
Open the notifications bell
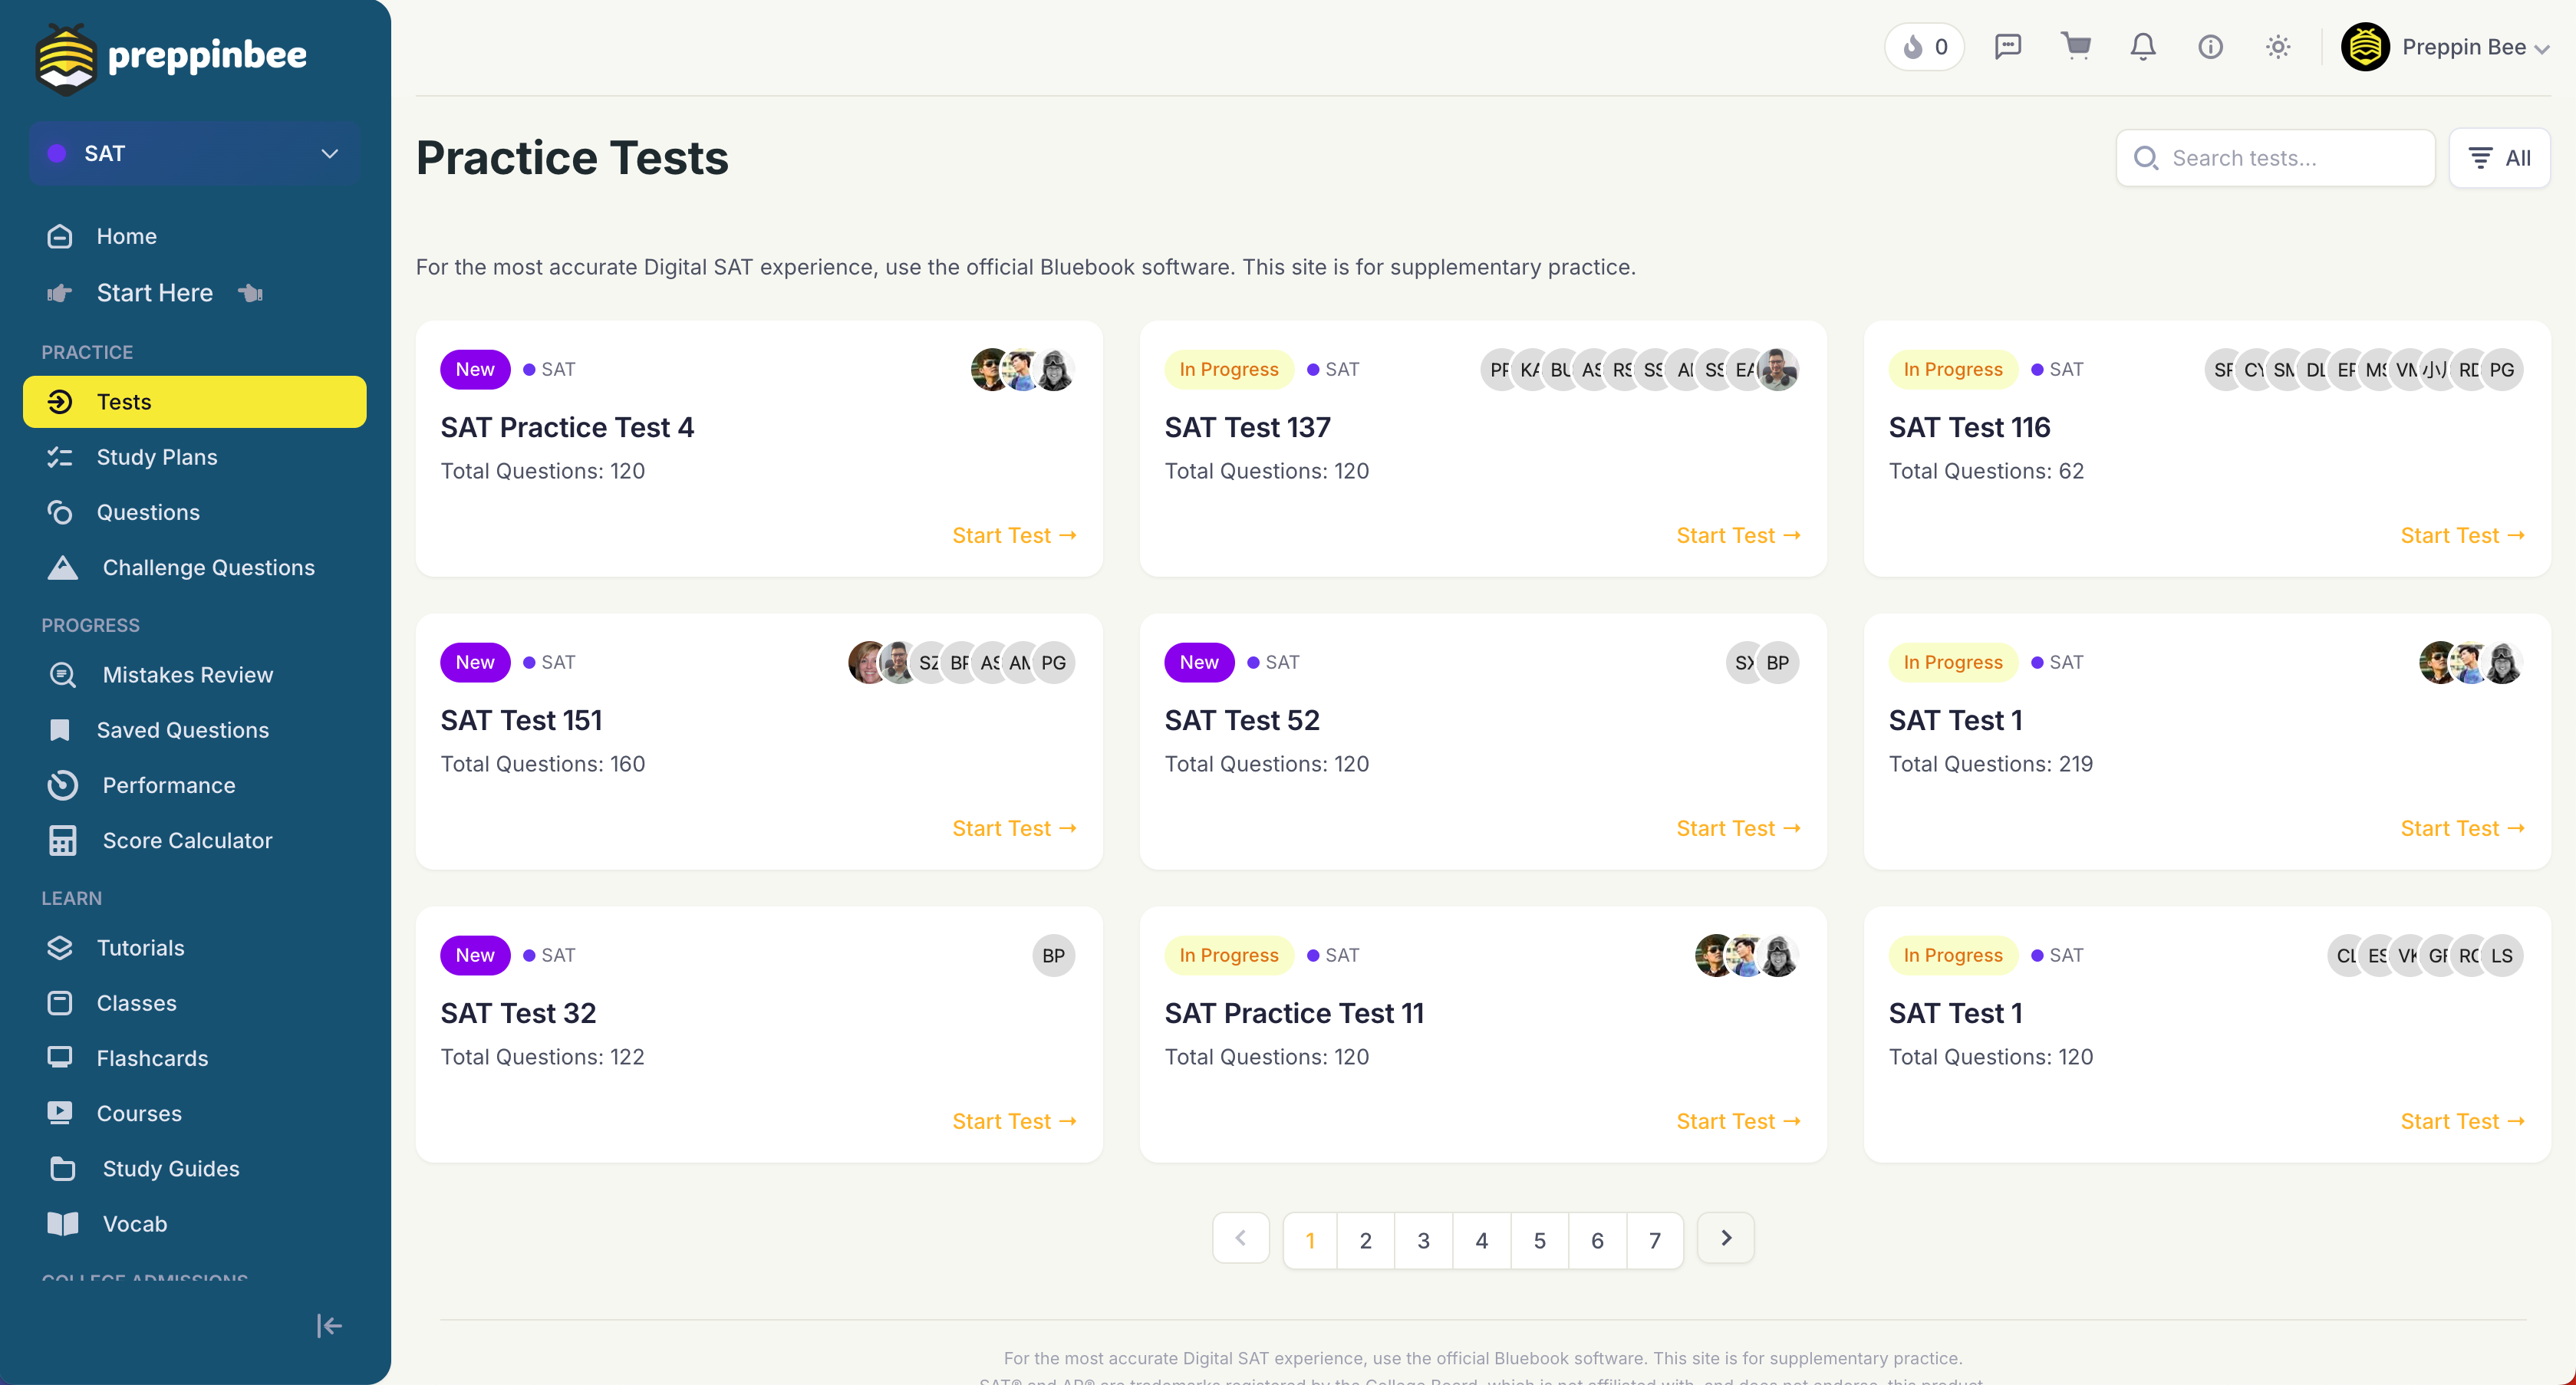point(2143,47)
